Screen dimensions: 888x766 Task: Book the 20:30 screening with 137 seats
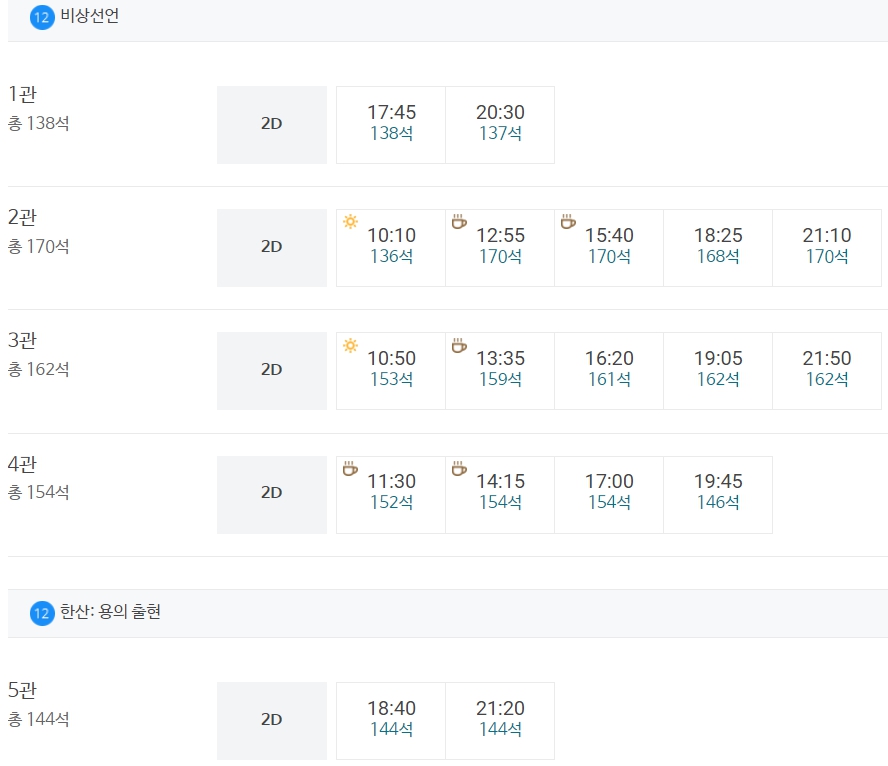(x=500, y=124)
